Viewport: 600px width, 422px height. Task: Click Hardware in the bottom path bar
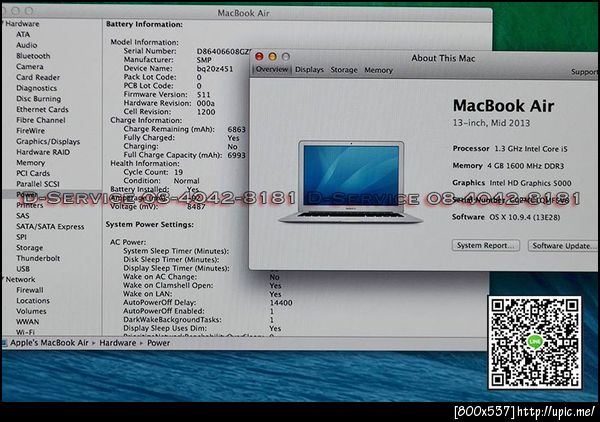click(117, 343)
